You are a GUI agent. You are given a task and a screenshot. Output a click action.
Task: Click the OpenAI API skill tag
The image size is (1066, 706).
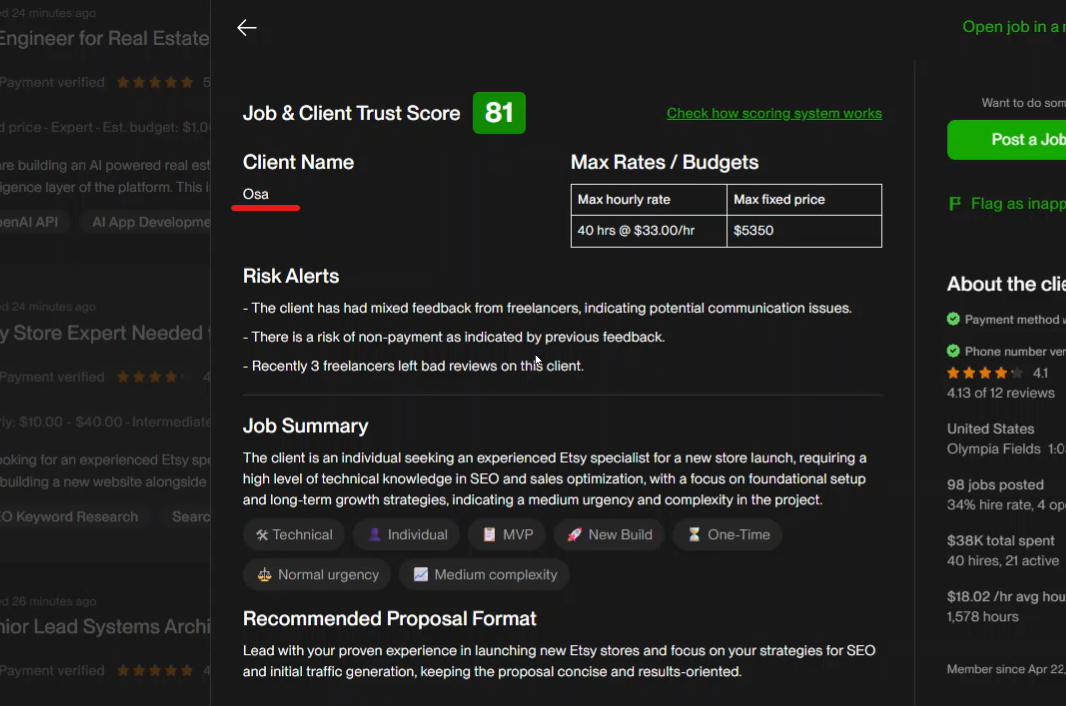pyautogui.click(x=30, y=222)
